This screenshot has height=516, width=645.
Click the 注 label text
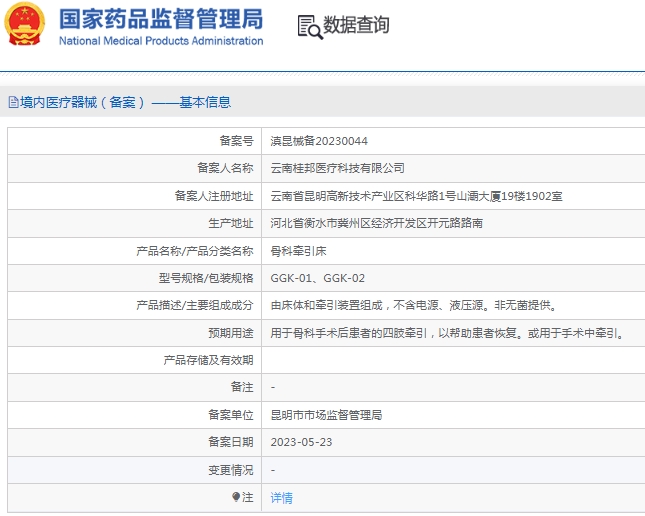click(x=248, y=497)
